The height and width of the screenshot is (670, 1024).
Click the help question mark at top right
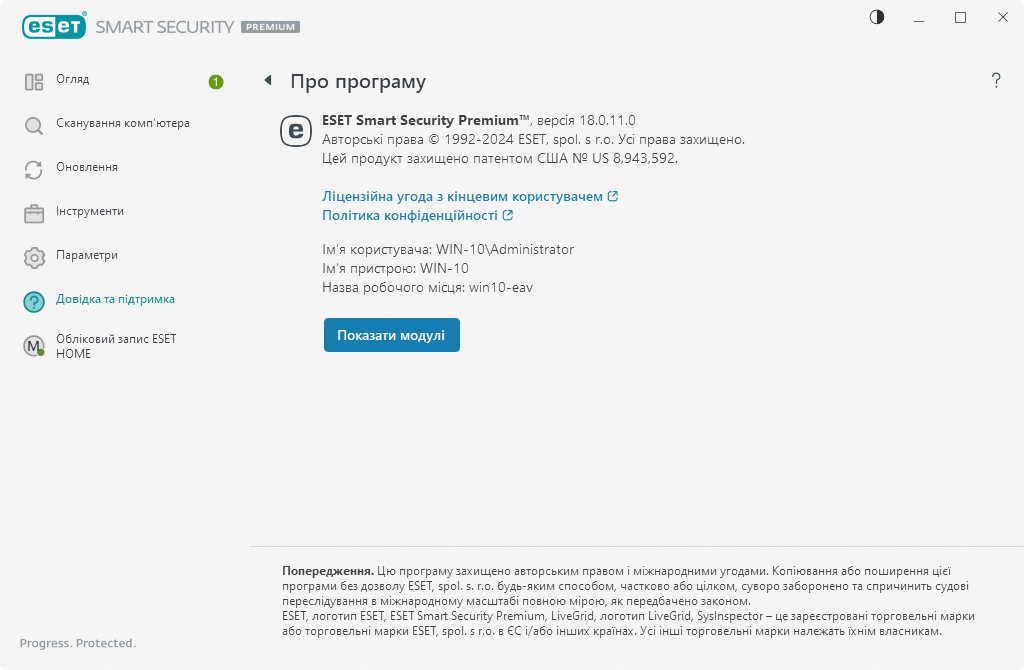[x=996, y=81]
